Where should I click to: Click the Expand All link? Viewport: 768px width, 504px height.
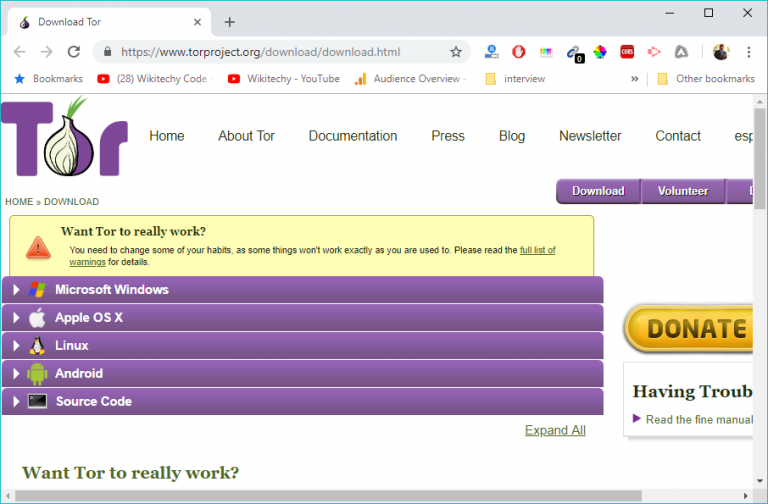point(555,430)
